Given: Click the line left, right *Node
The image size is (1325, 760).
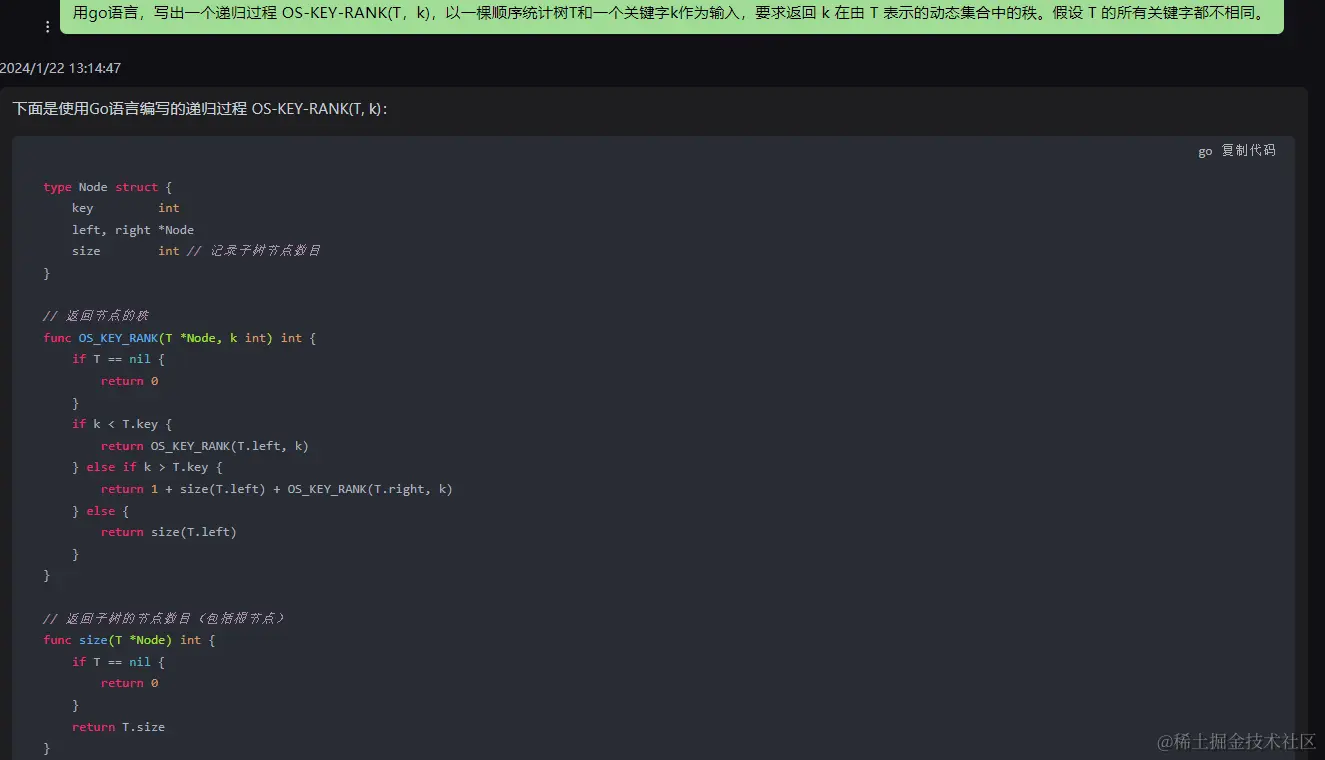Looking at the screenshot, I should point(133,230).
